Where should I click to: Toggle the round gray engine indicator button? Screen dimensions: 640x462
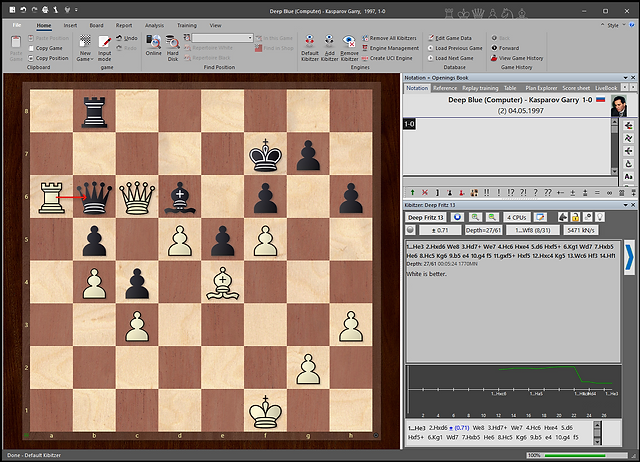click(x=410, y=230)
